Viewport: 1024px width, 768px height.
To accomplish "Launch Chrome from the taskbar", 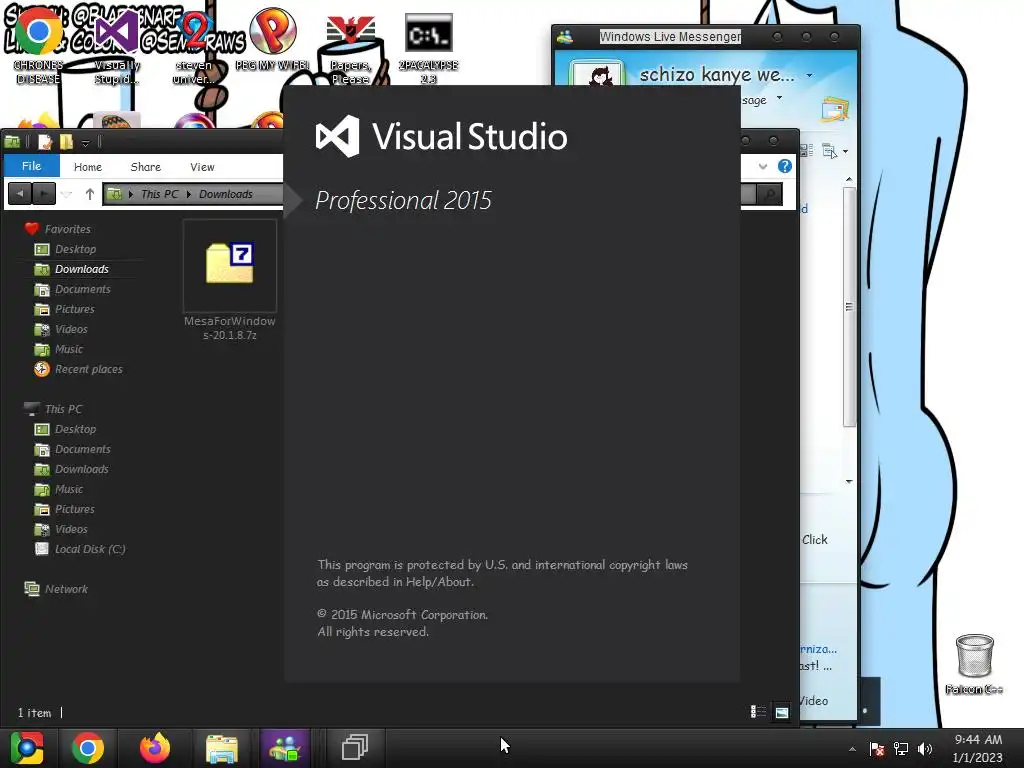I will 88,748.
